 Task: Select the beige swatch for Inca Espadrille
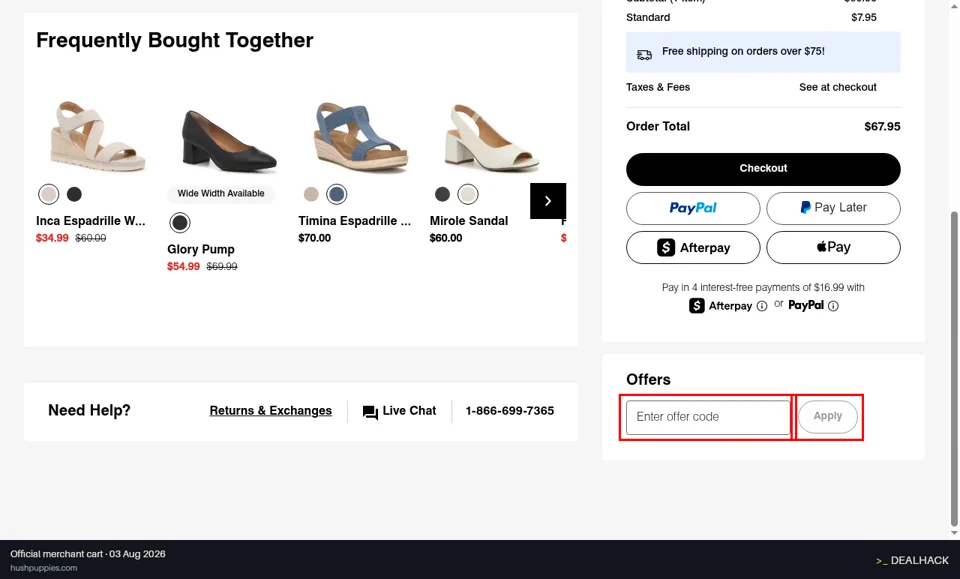pos(48,195)
